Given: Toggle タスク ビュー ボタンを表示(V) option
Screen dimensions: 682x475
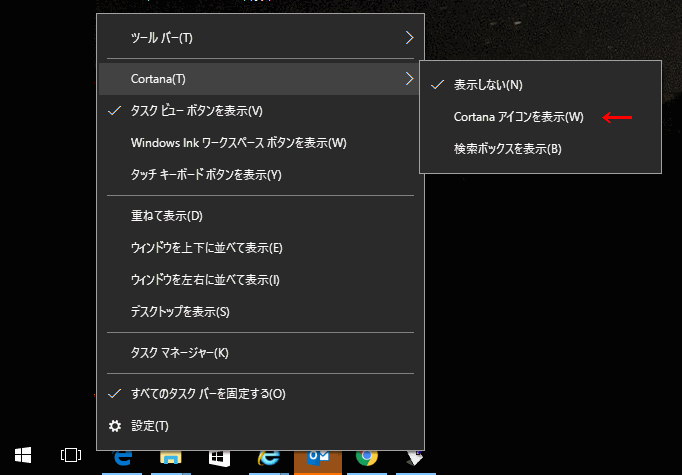Looking at the screenshot, I should coord(261,111).
